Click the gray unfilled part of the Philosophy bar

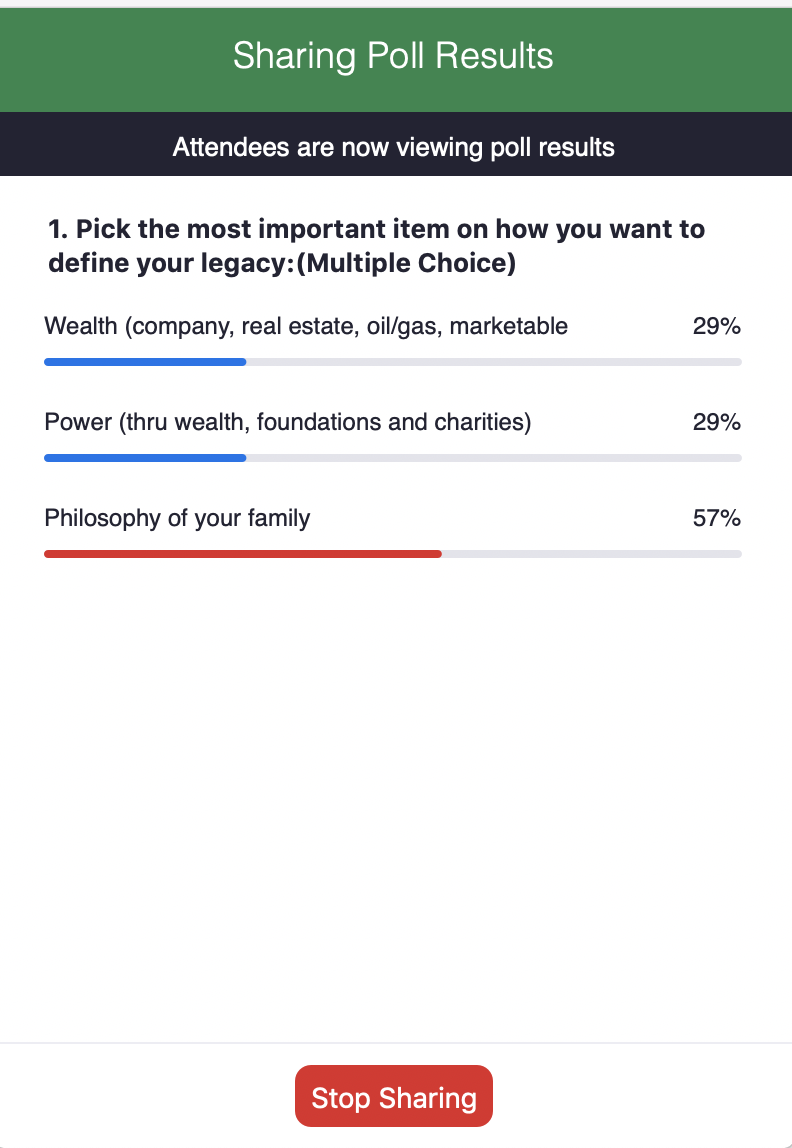592,553
